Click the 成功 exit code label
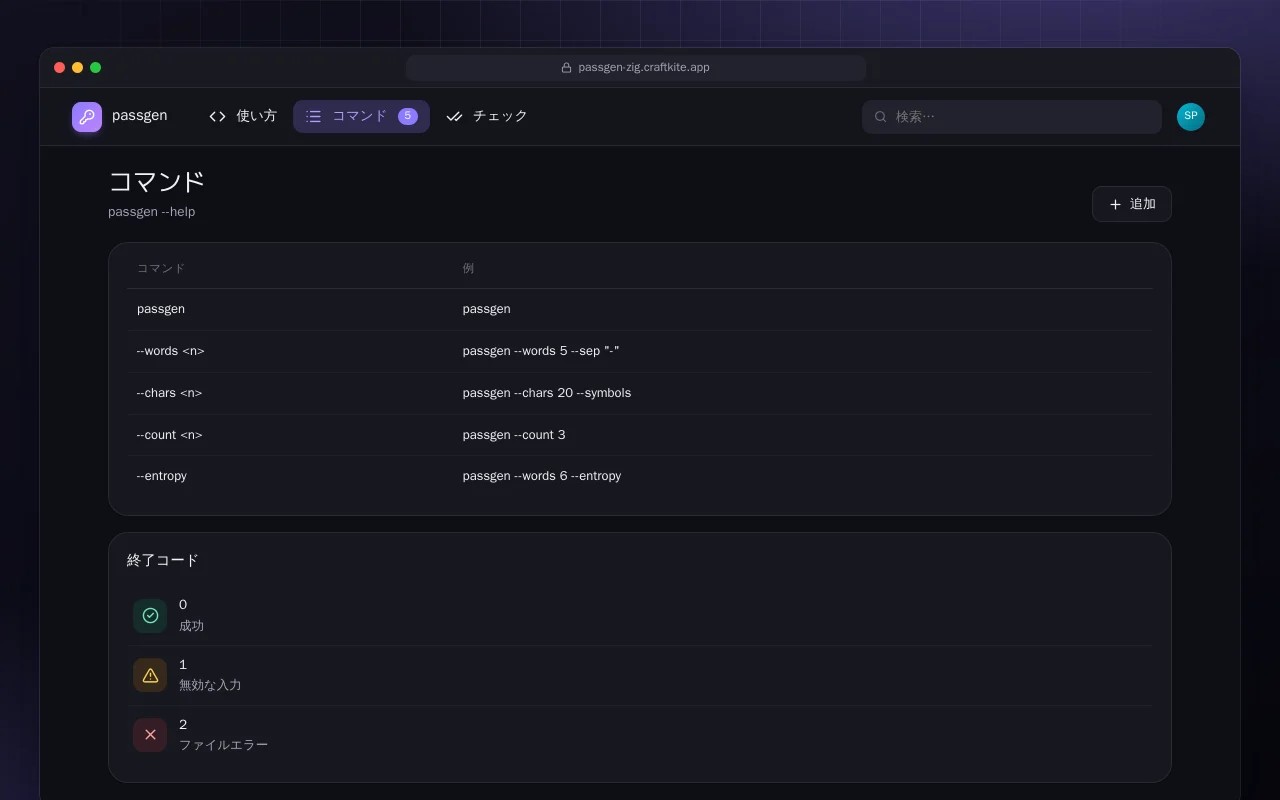This screenshot has width=1280, height=800. point(191,626)
